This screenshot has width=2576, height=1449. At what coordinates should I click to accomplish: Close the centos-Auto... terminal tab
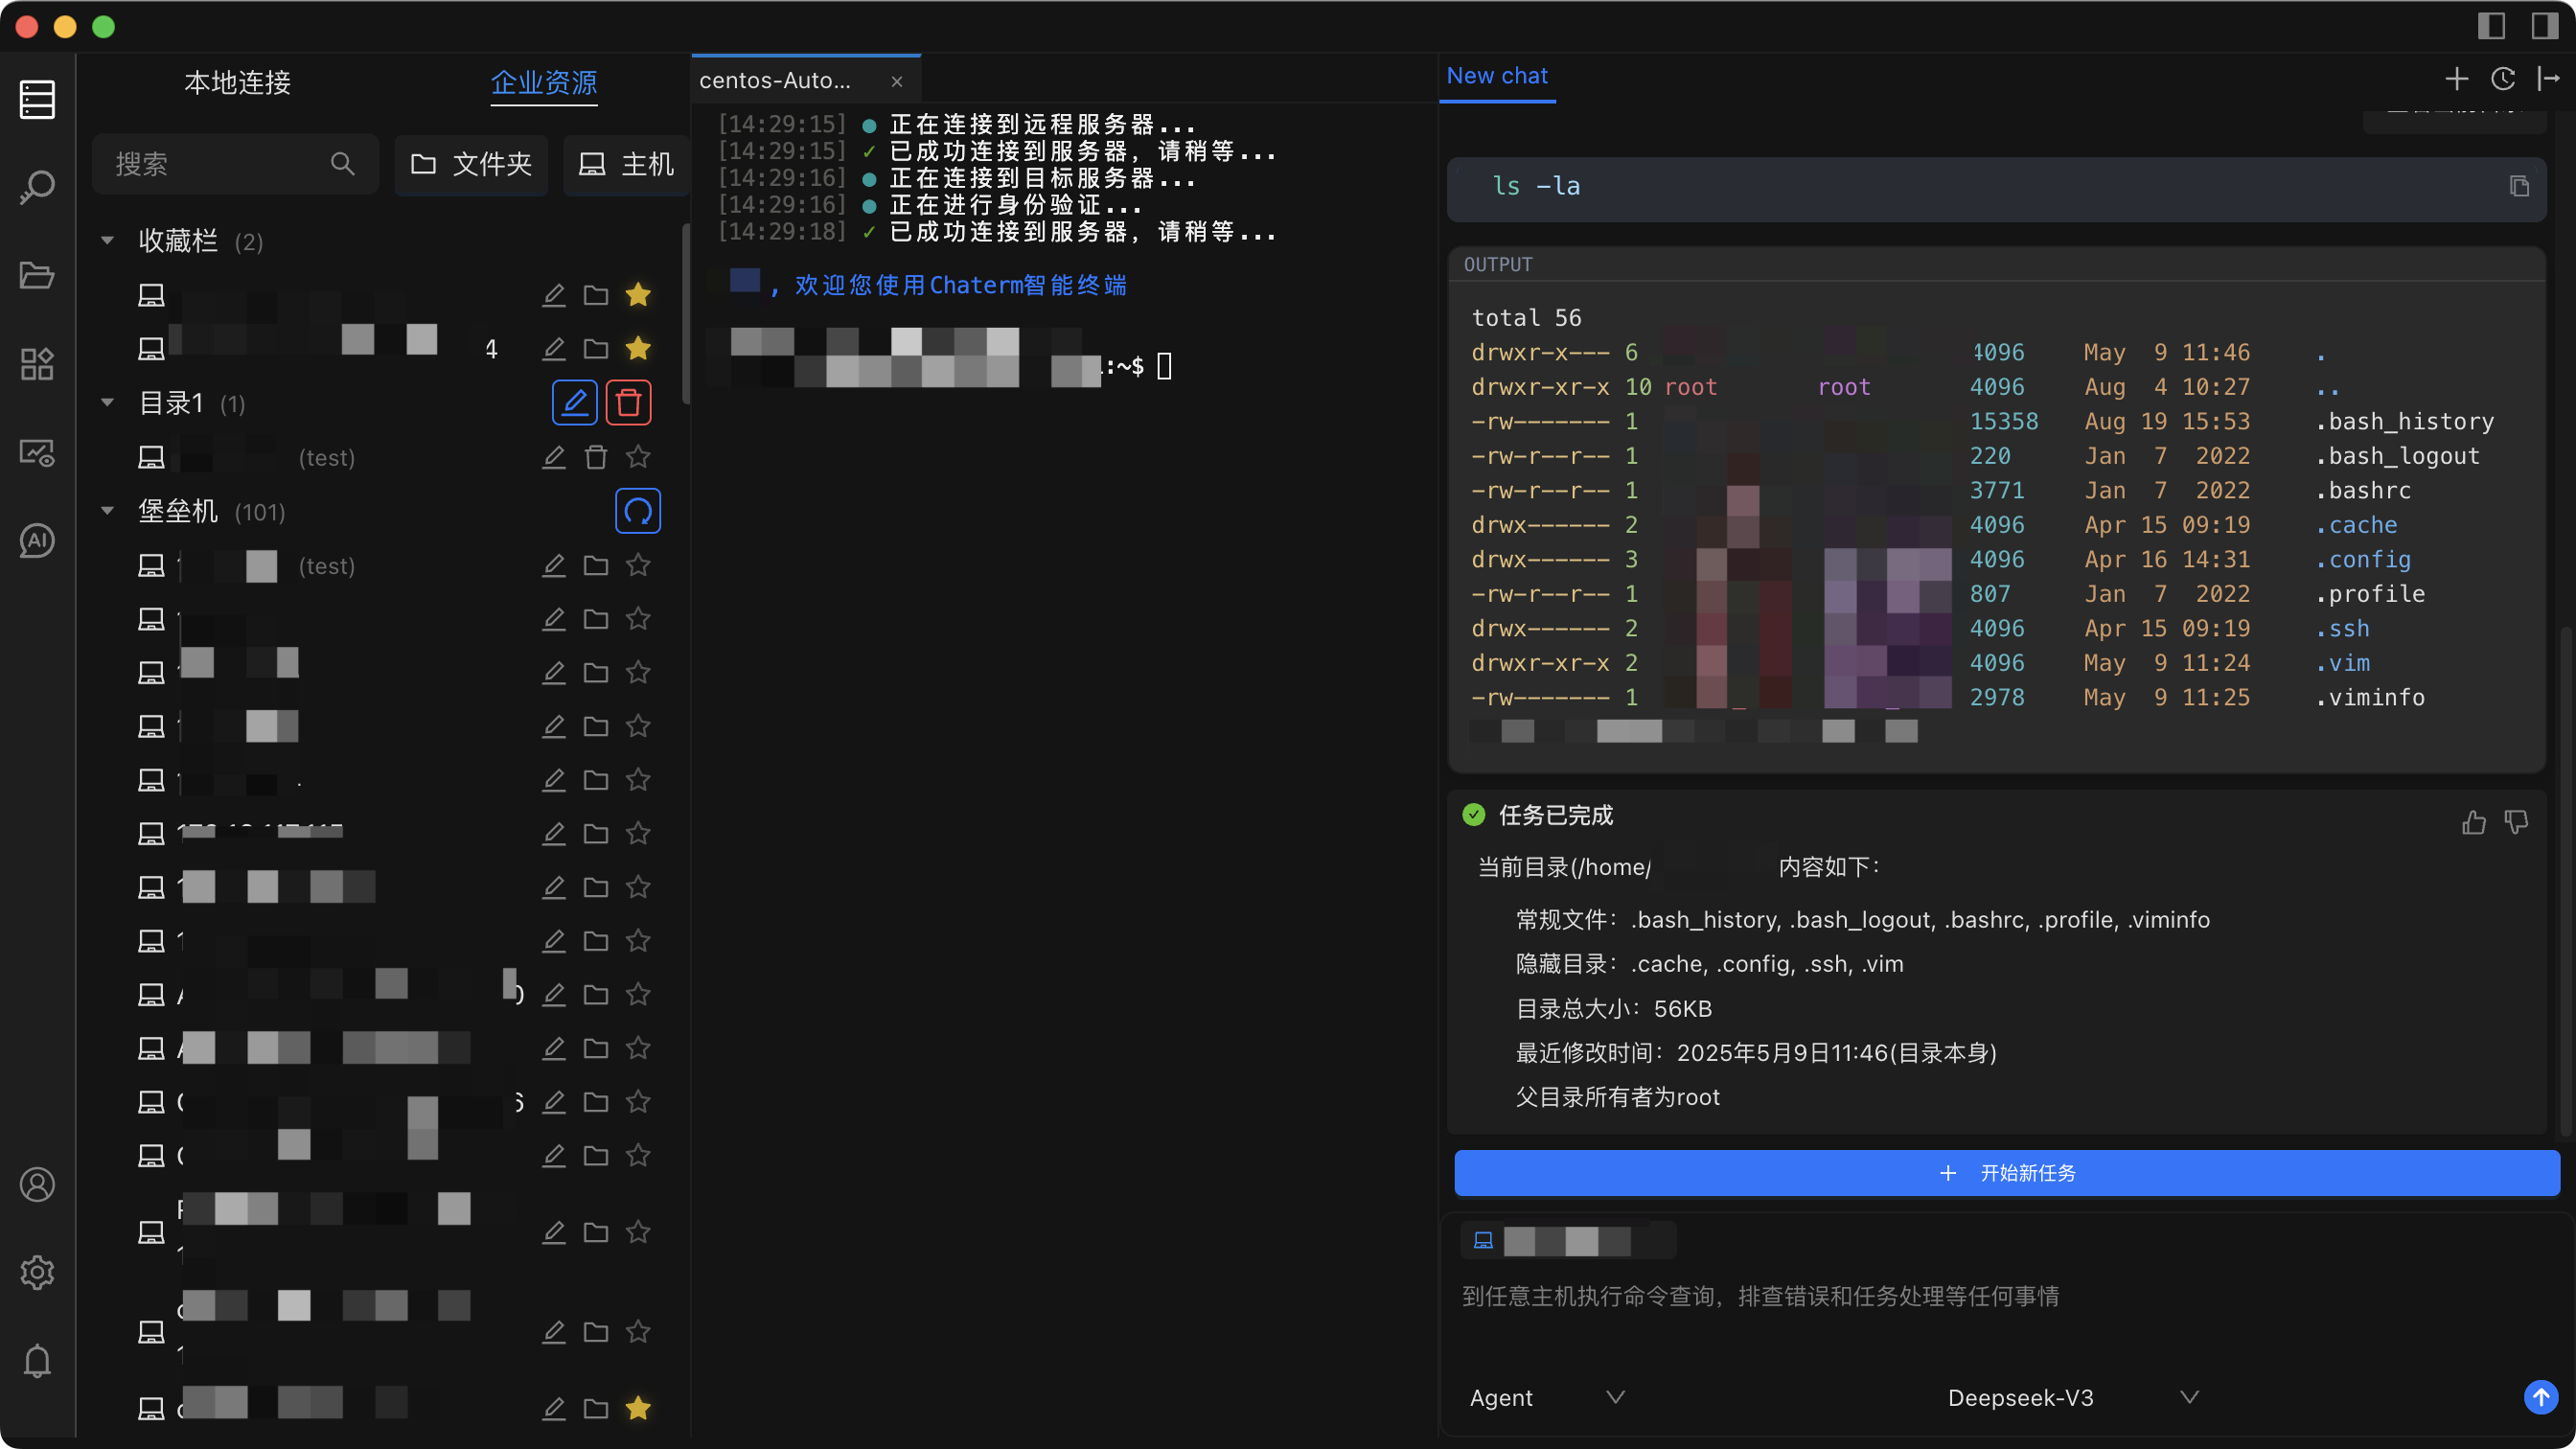click(897, 81)
